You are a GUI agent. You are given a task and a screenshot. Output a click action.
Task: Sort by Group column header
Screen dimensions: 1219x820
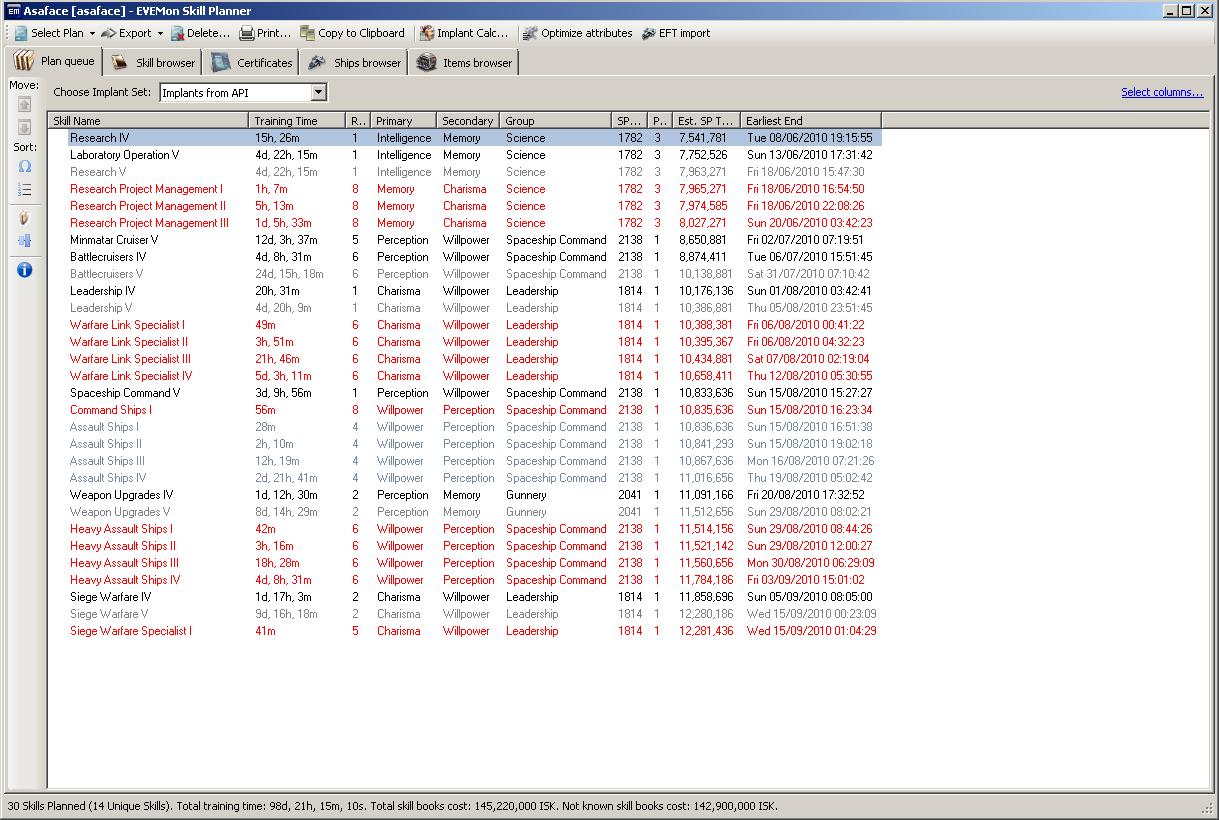556,120
